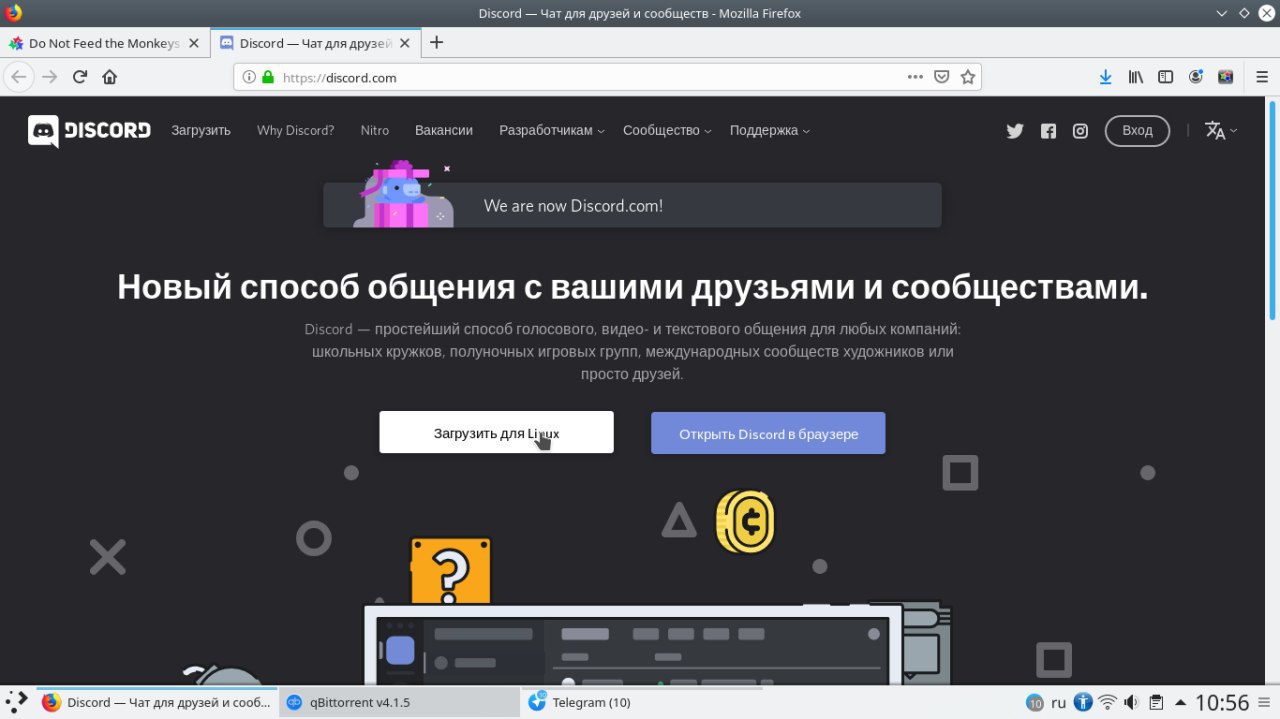Open the Firefox library icon
The width and height of the screenshot is (1280, 719).
[x=1136, y=77]
